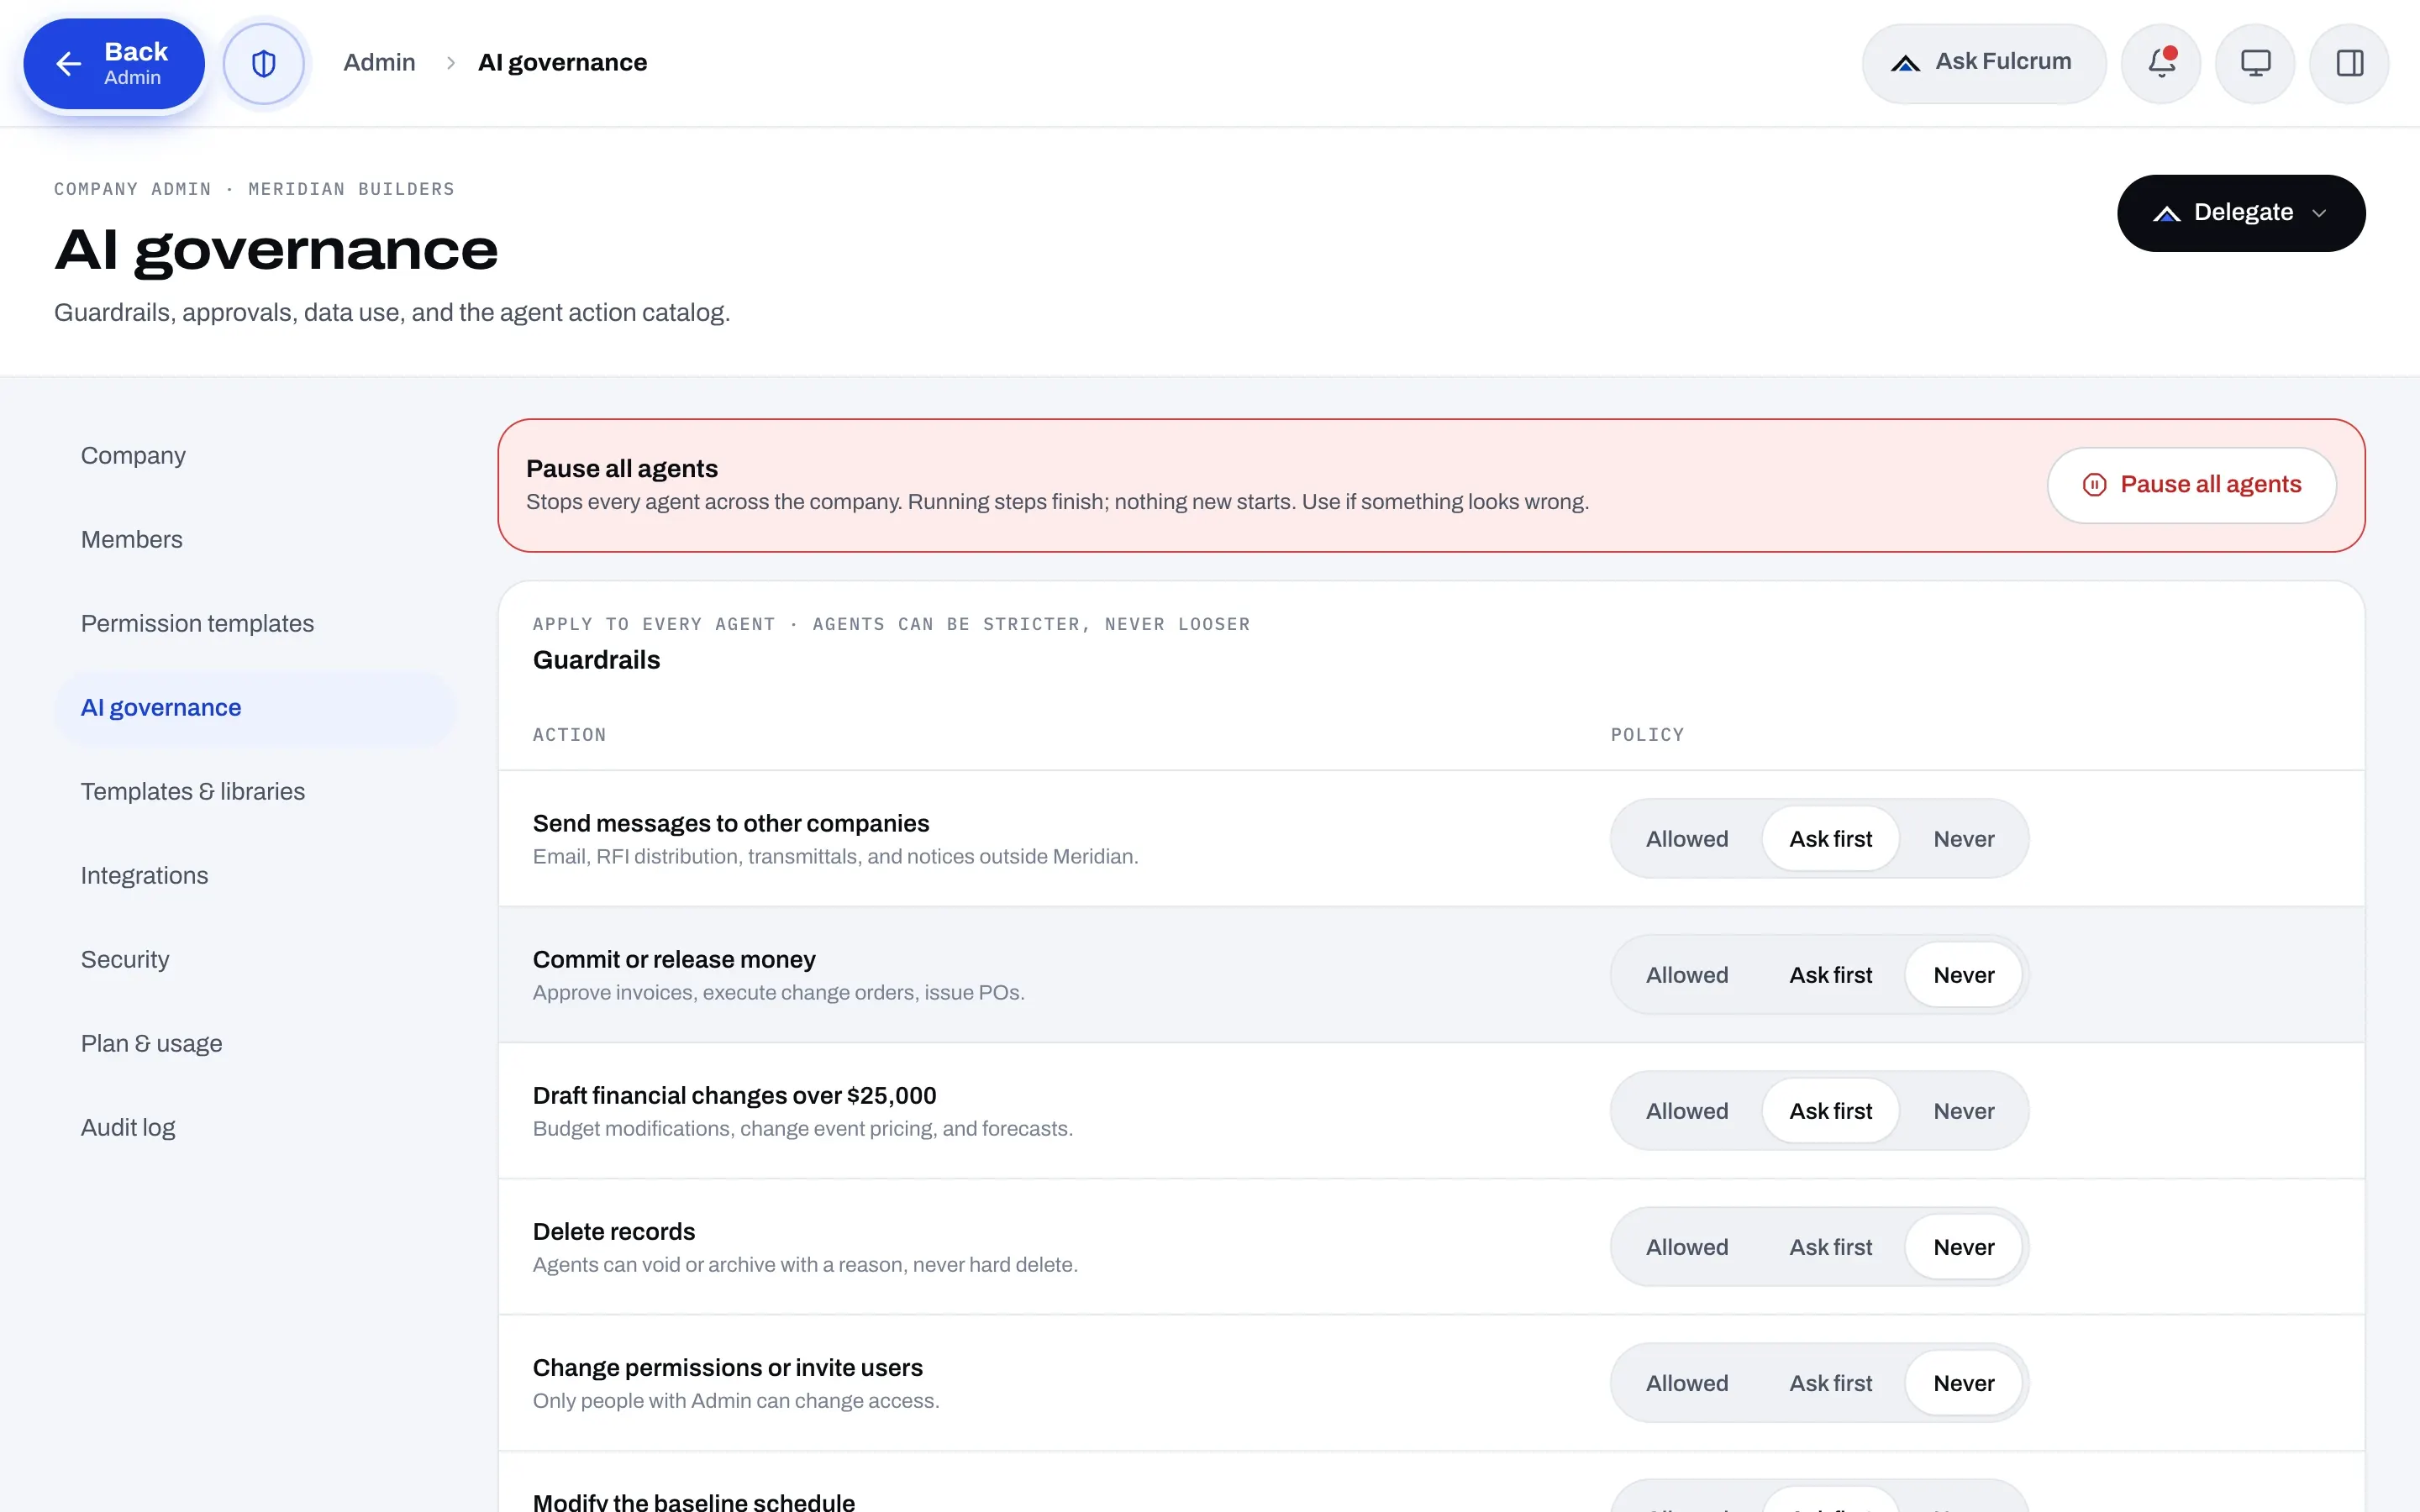Open the notifications bell
Image resolution: width=2420 pixels, height=1512 pixels.
pyautogui.click(x=2160, y=63)
